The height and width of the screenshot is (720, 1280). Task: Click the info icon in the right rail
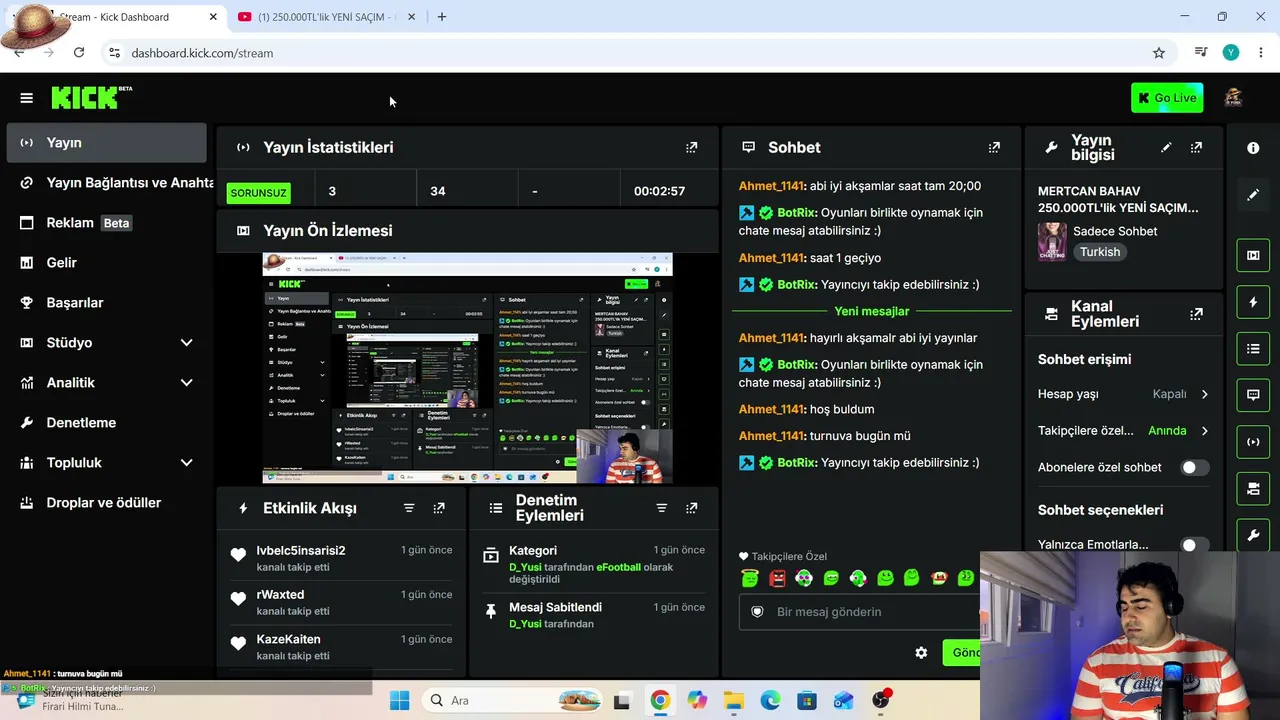[1253, 148]
